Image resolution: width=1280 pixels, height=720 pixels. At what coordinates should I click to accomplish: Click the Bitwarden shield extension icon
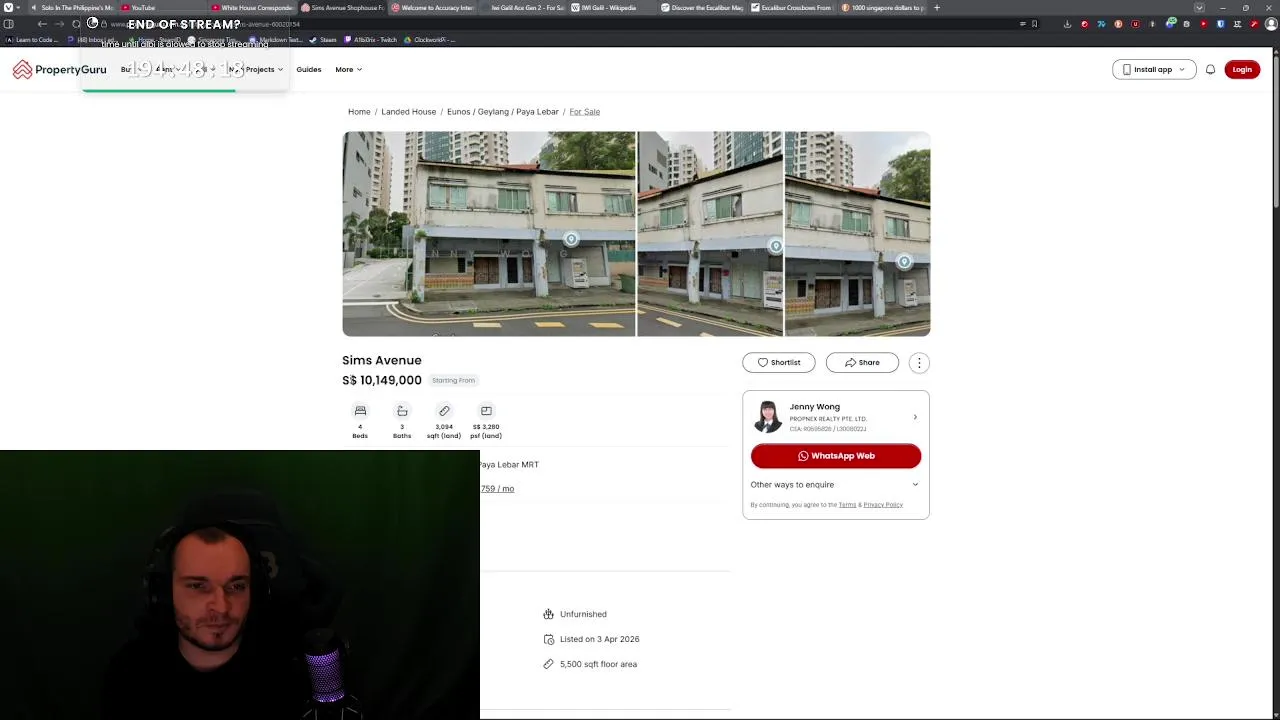click(x=1220, y=24)
